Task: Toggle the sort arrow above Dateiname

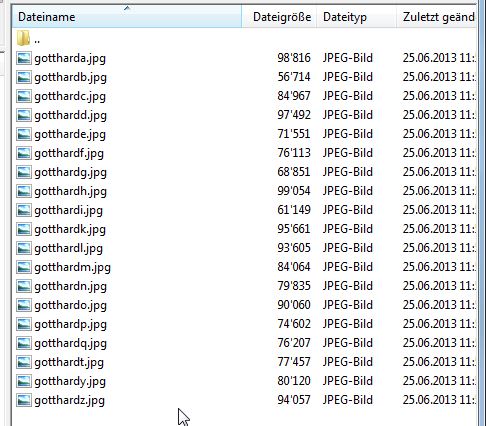Action: coord(127,8)
